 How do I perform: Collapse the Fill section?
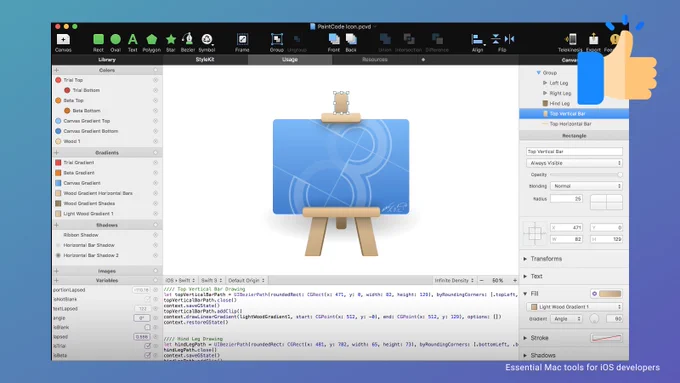(525, 294)
